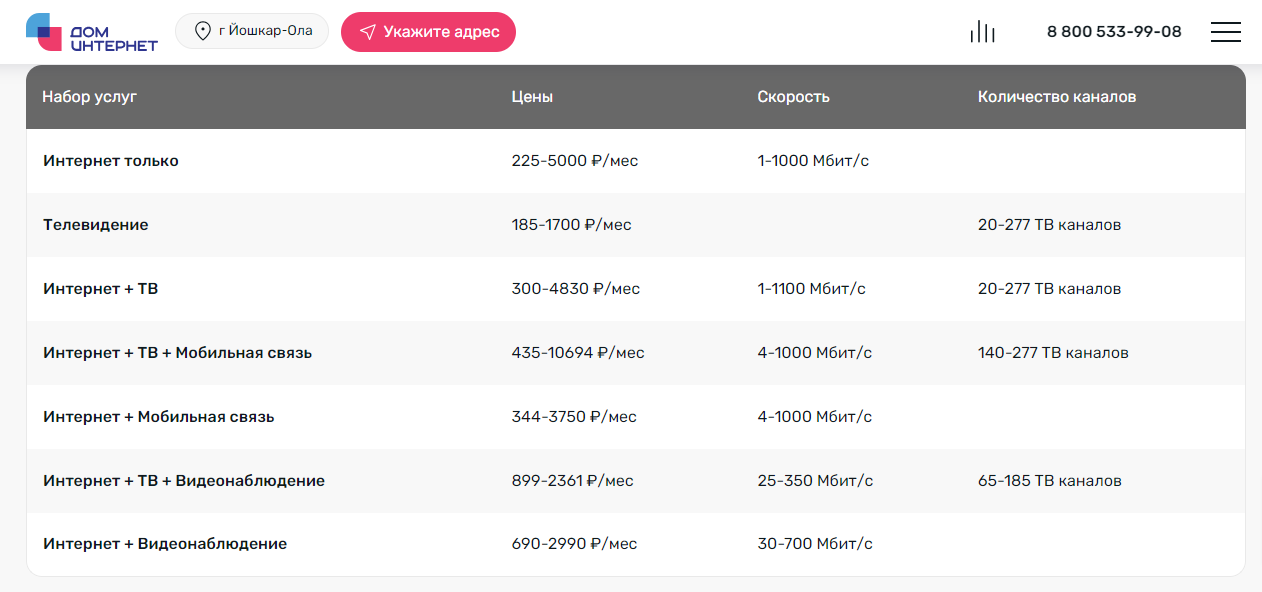Click the paper plane icon
This screenshot has height=592, width=1262.
[x=367, y=32]
